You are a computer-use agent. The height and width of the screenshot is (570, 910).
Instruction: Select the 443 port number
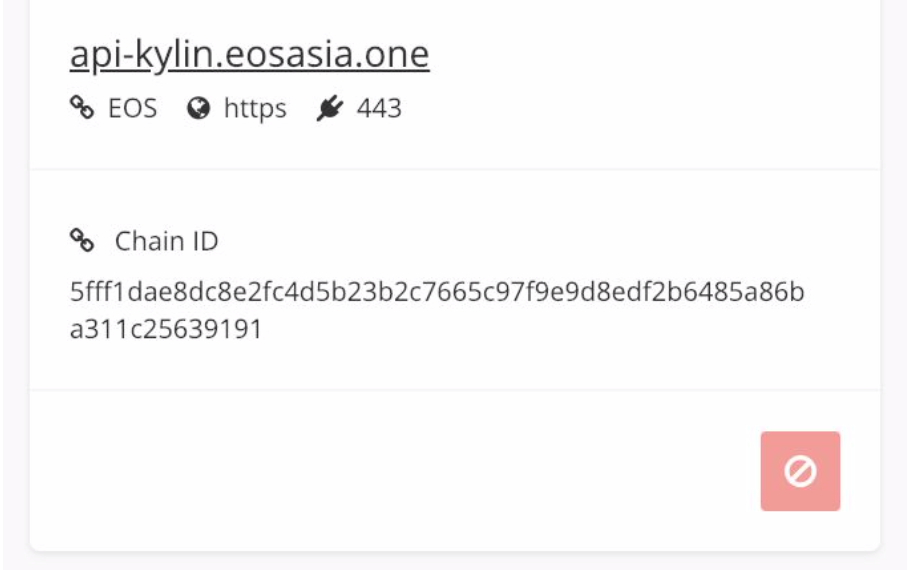pos(379,108)
